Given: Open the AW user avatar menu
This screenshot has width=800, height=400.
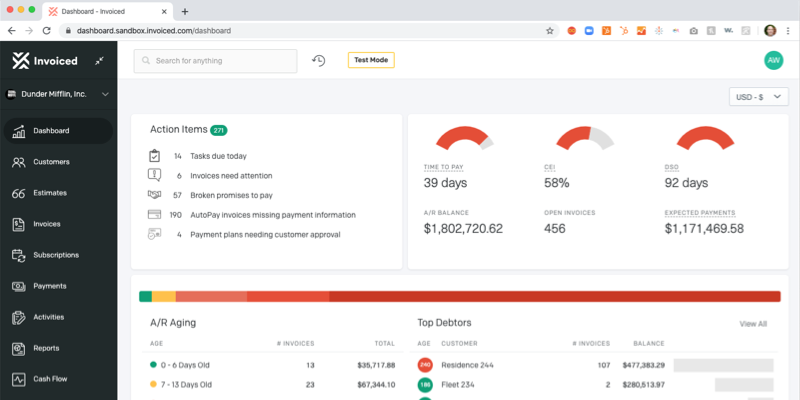Looking at the screenshot, I should pos(773,60).
